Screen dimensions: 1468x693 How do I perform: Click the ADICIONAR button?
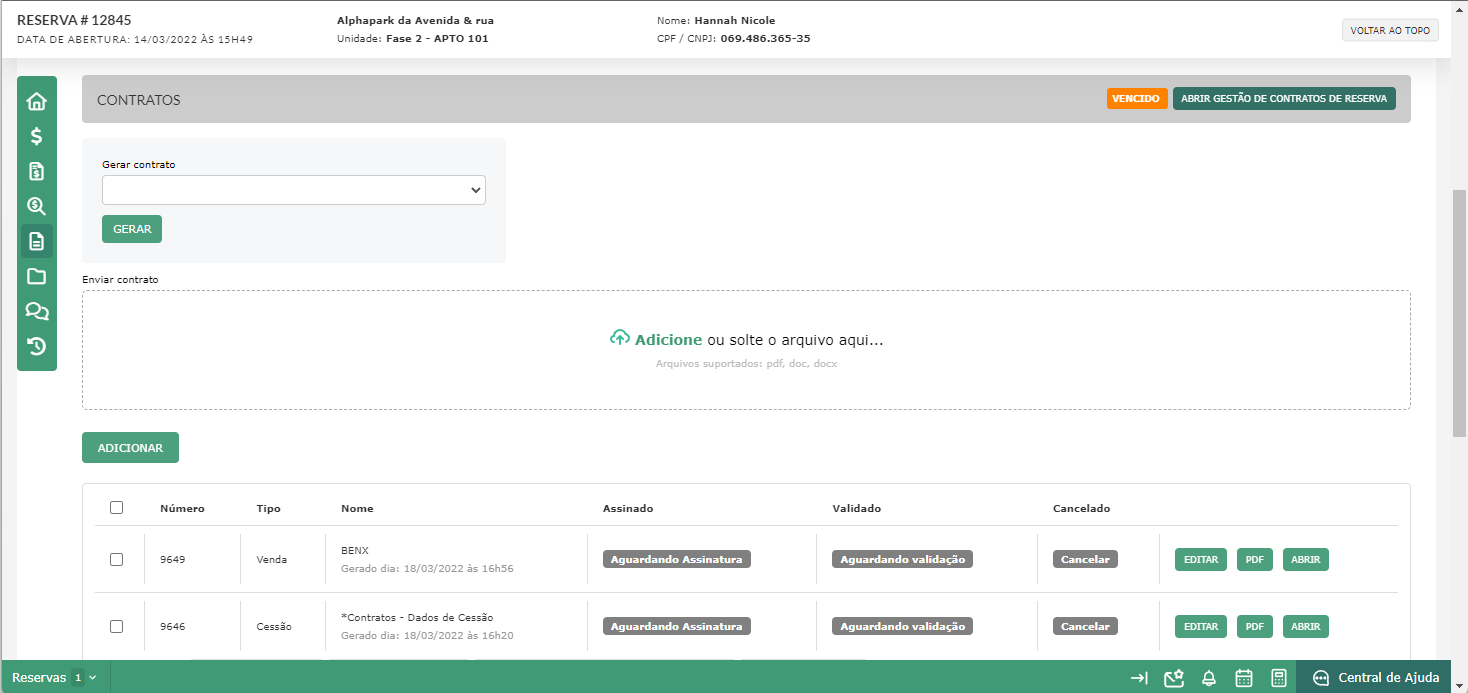tap(130, 448)
